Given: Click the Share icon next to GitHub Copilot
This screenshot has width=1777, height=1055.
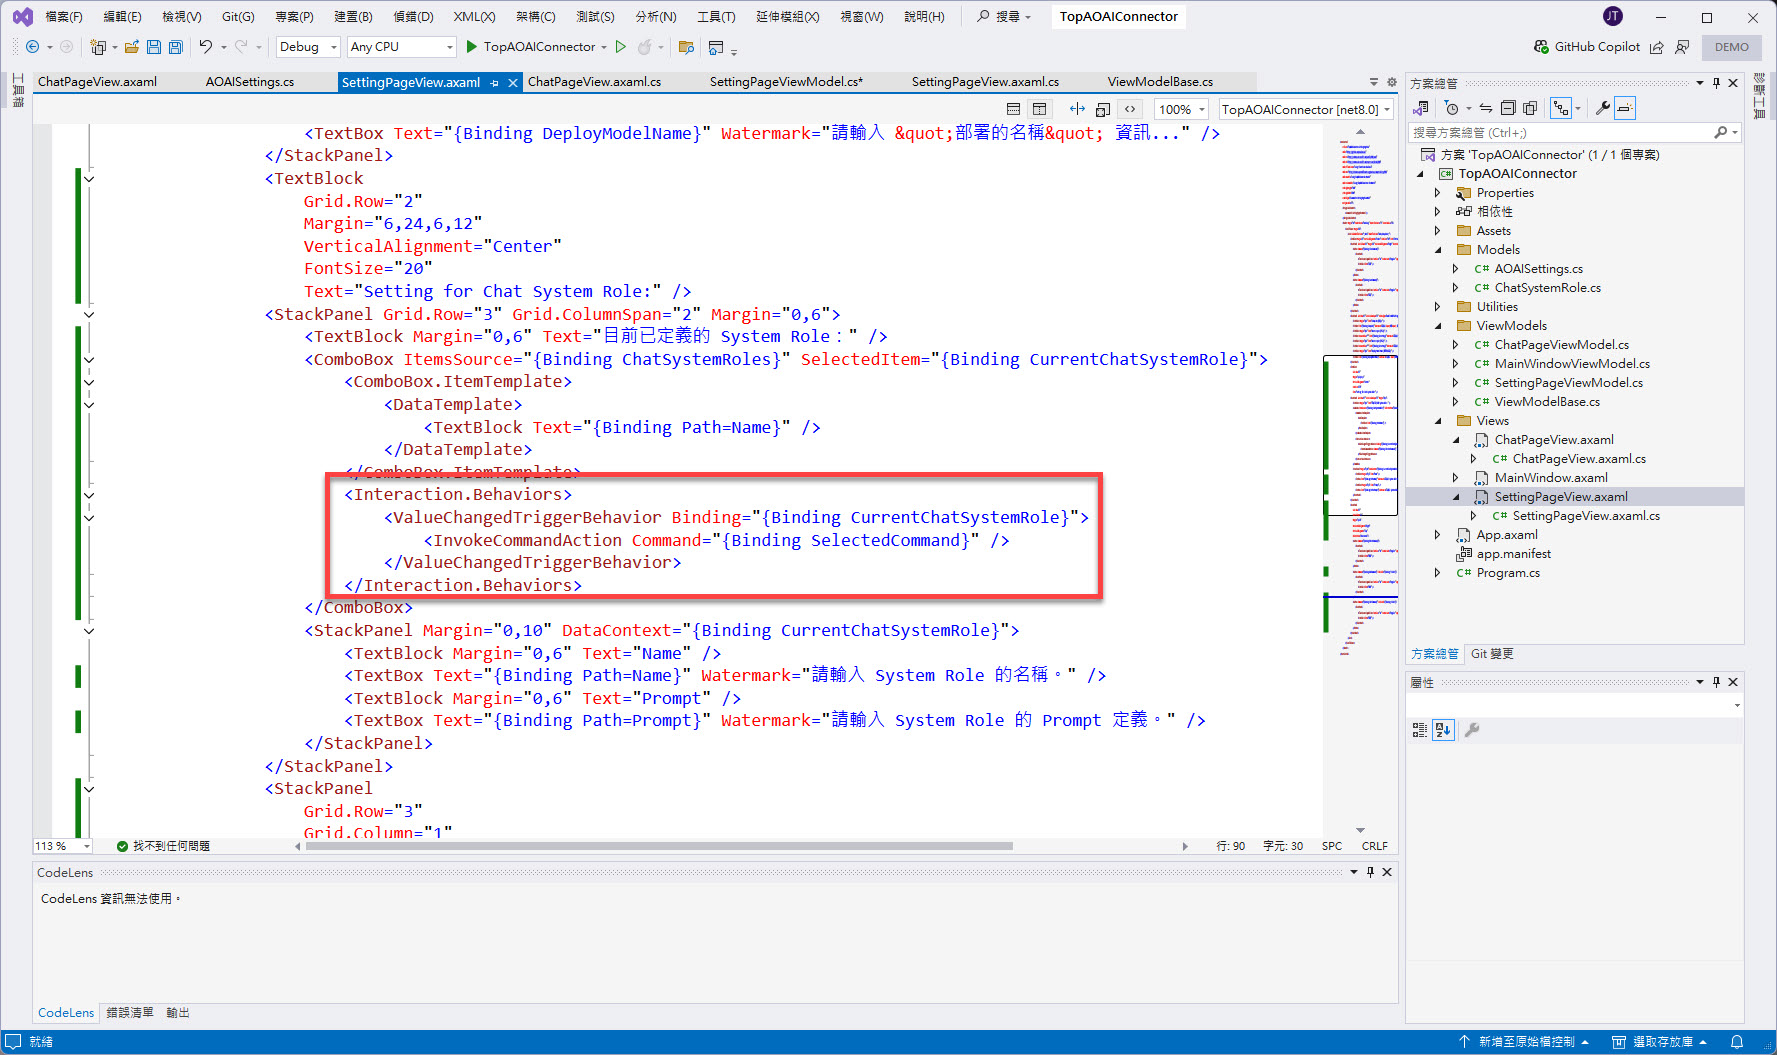Looking at the screenshot, I should click(x=1657, y=47).
